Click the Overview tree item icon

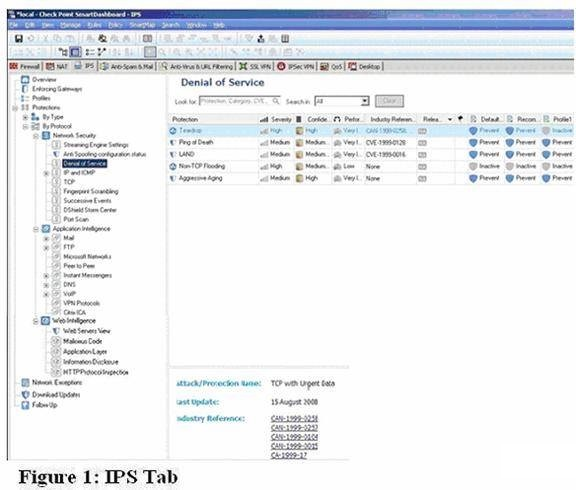point(25,80)
